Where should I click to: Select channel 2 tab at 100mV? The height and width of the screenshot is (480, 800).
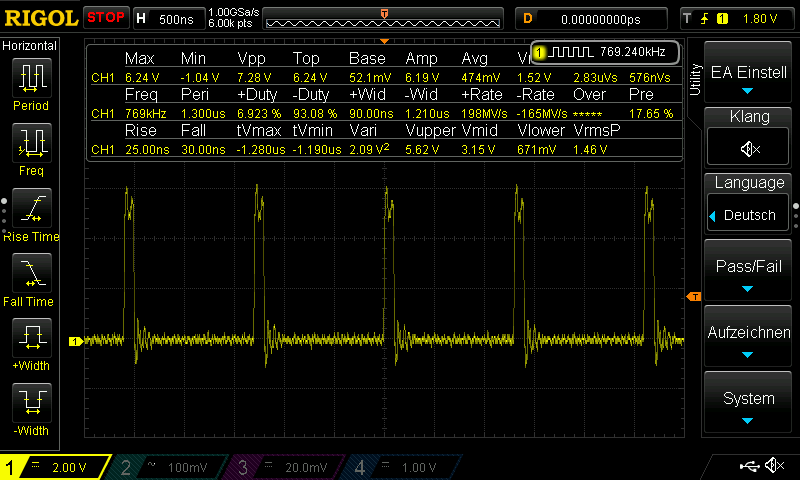tap(168, 467)
